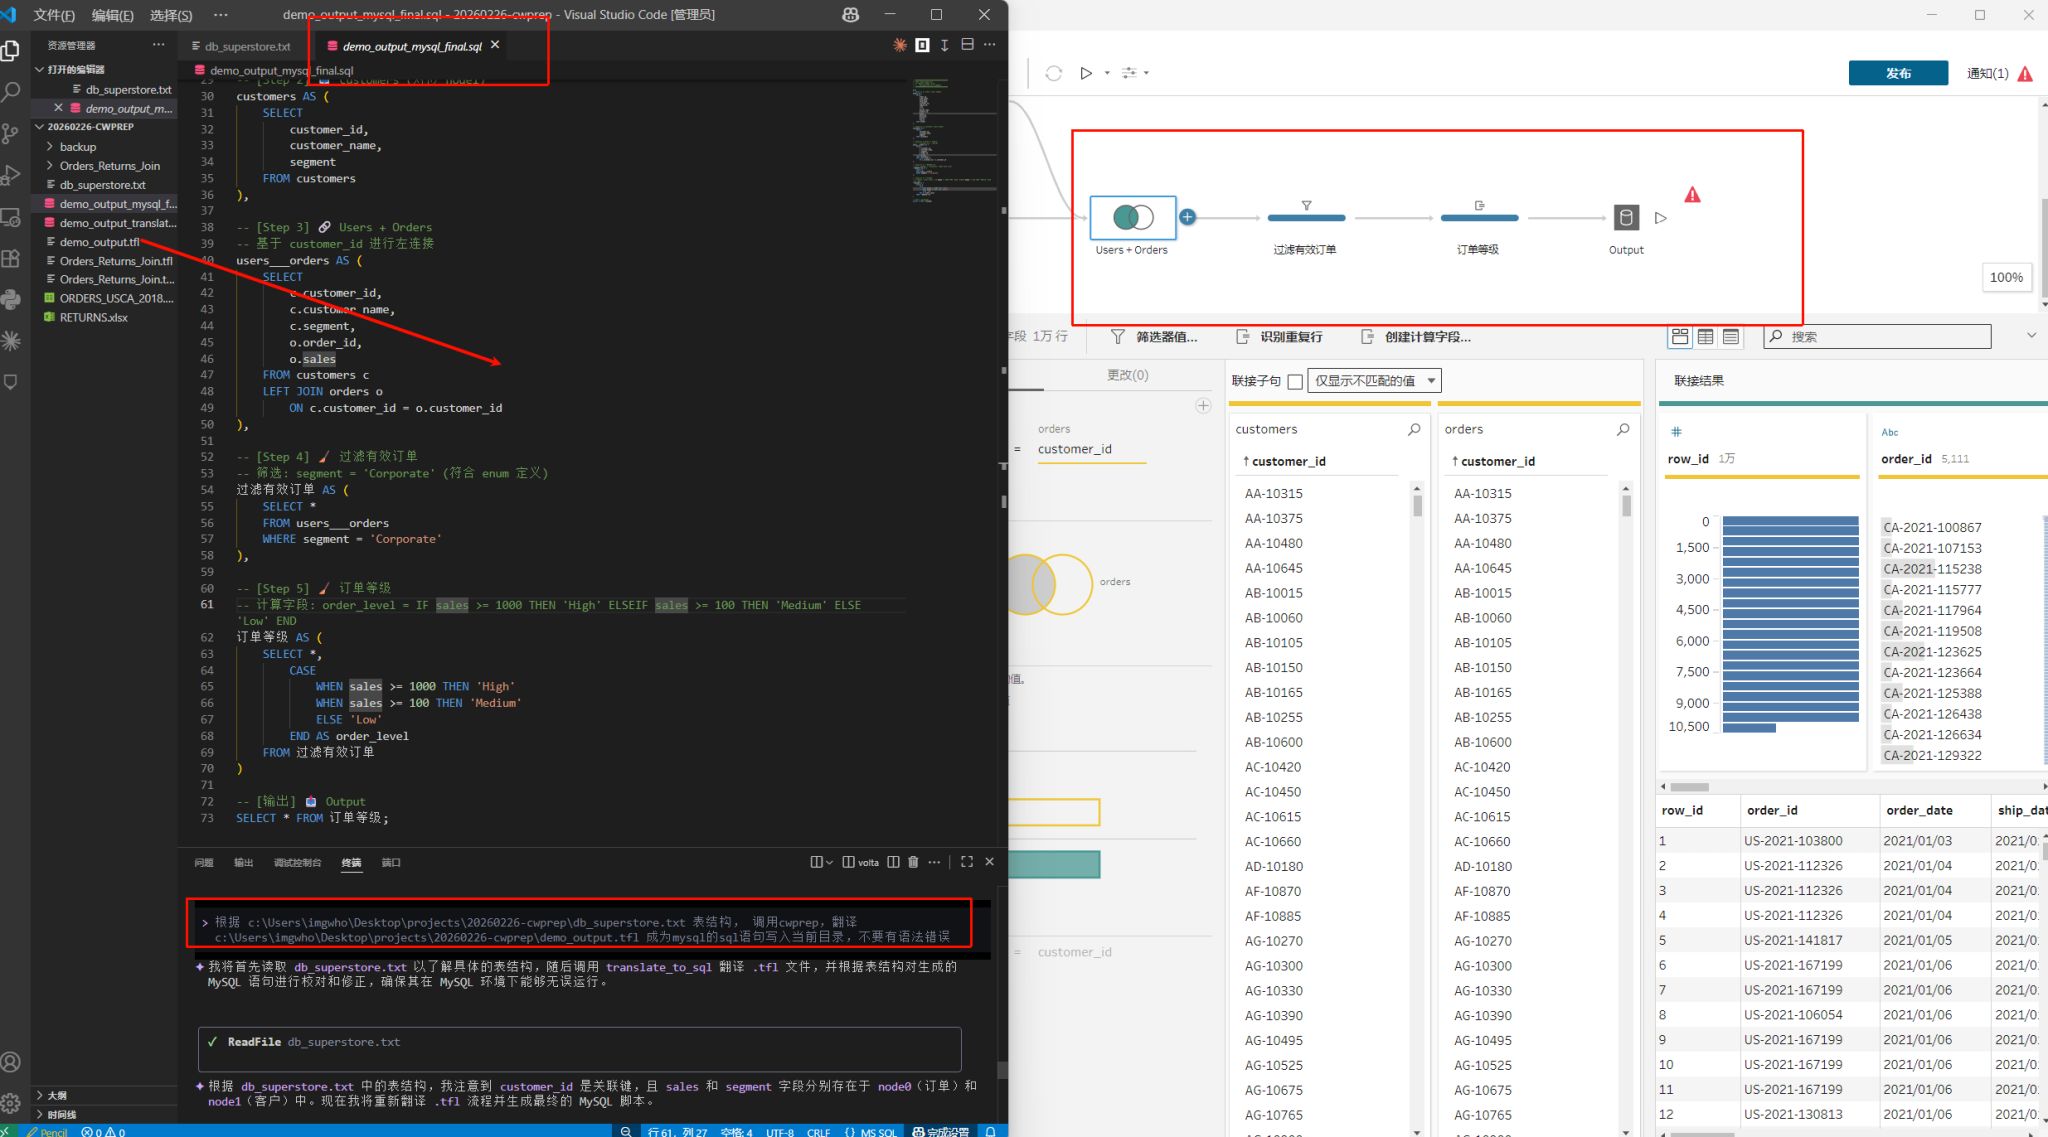Click orange starburst icon in editor toolbar
Viewport: 2048px width, 1137px height.
point(900,45)
